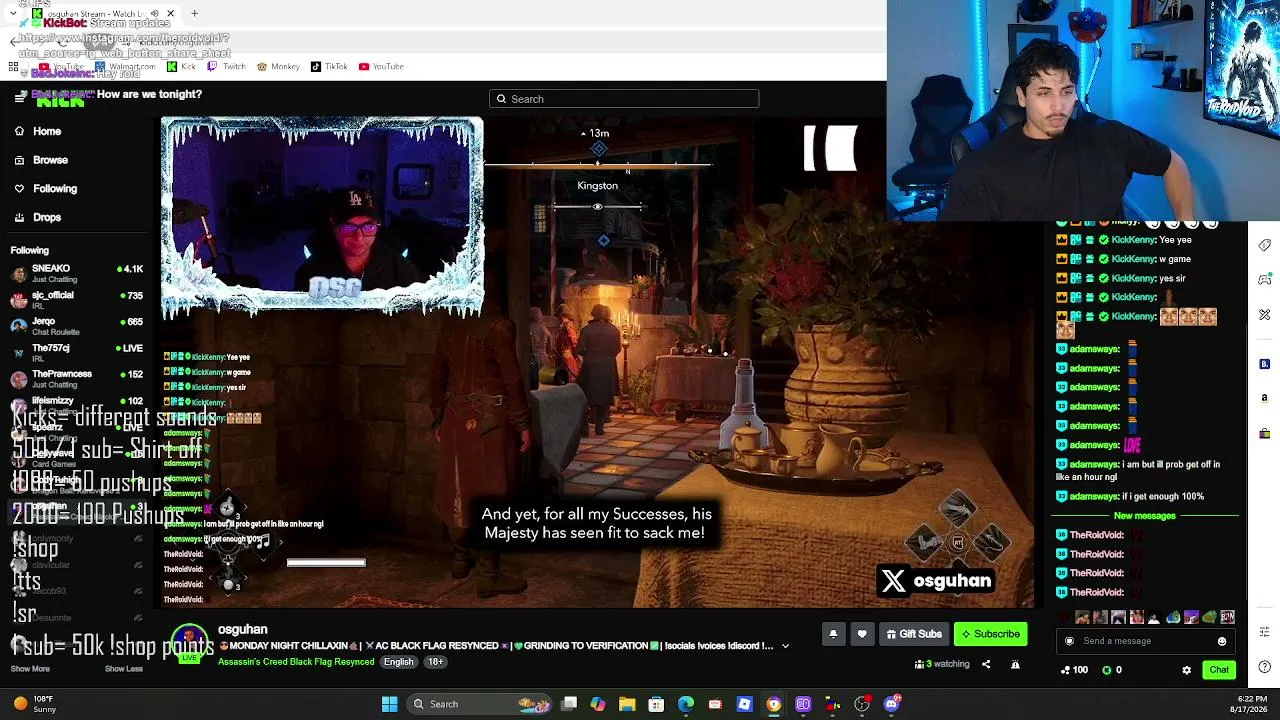The height and width of the screenshot is (720, 1280).
Task: Toggle the heart follow button for osguhan
Action: click(862, 634)
